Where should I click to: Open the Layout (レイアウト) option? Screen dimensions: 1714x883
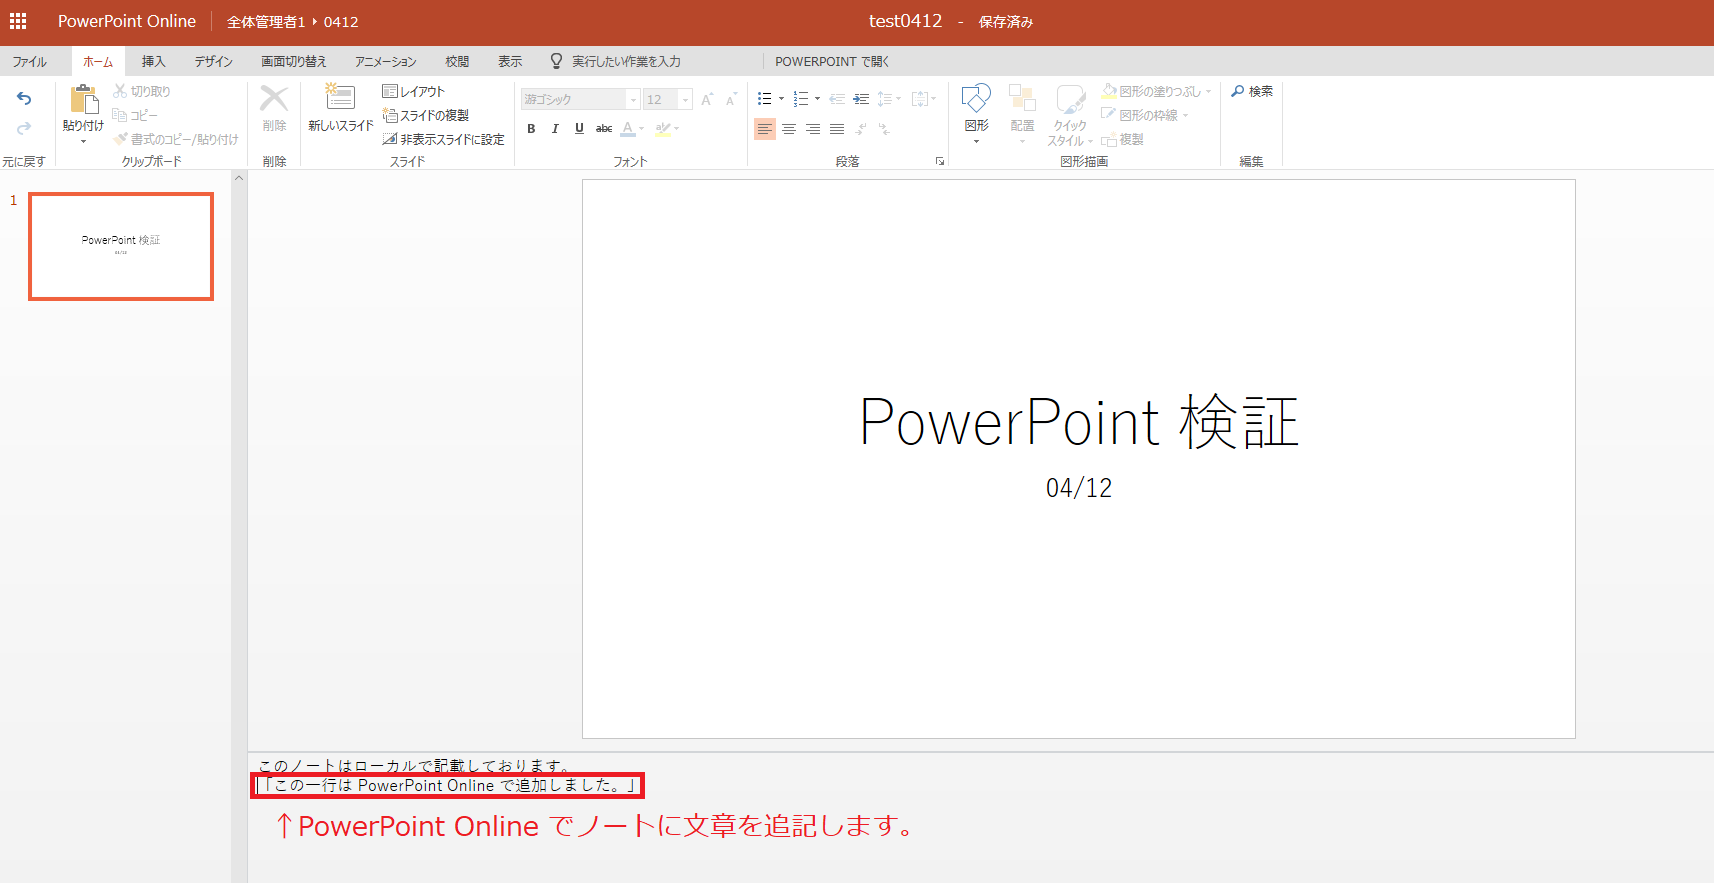tap(414, 91)
